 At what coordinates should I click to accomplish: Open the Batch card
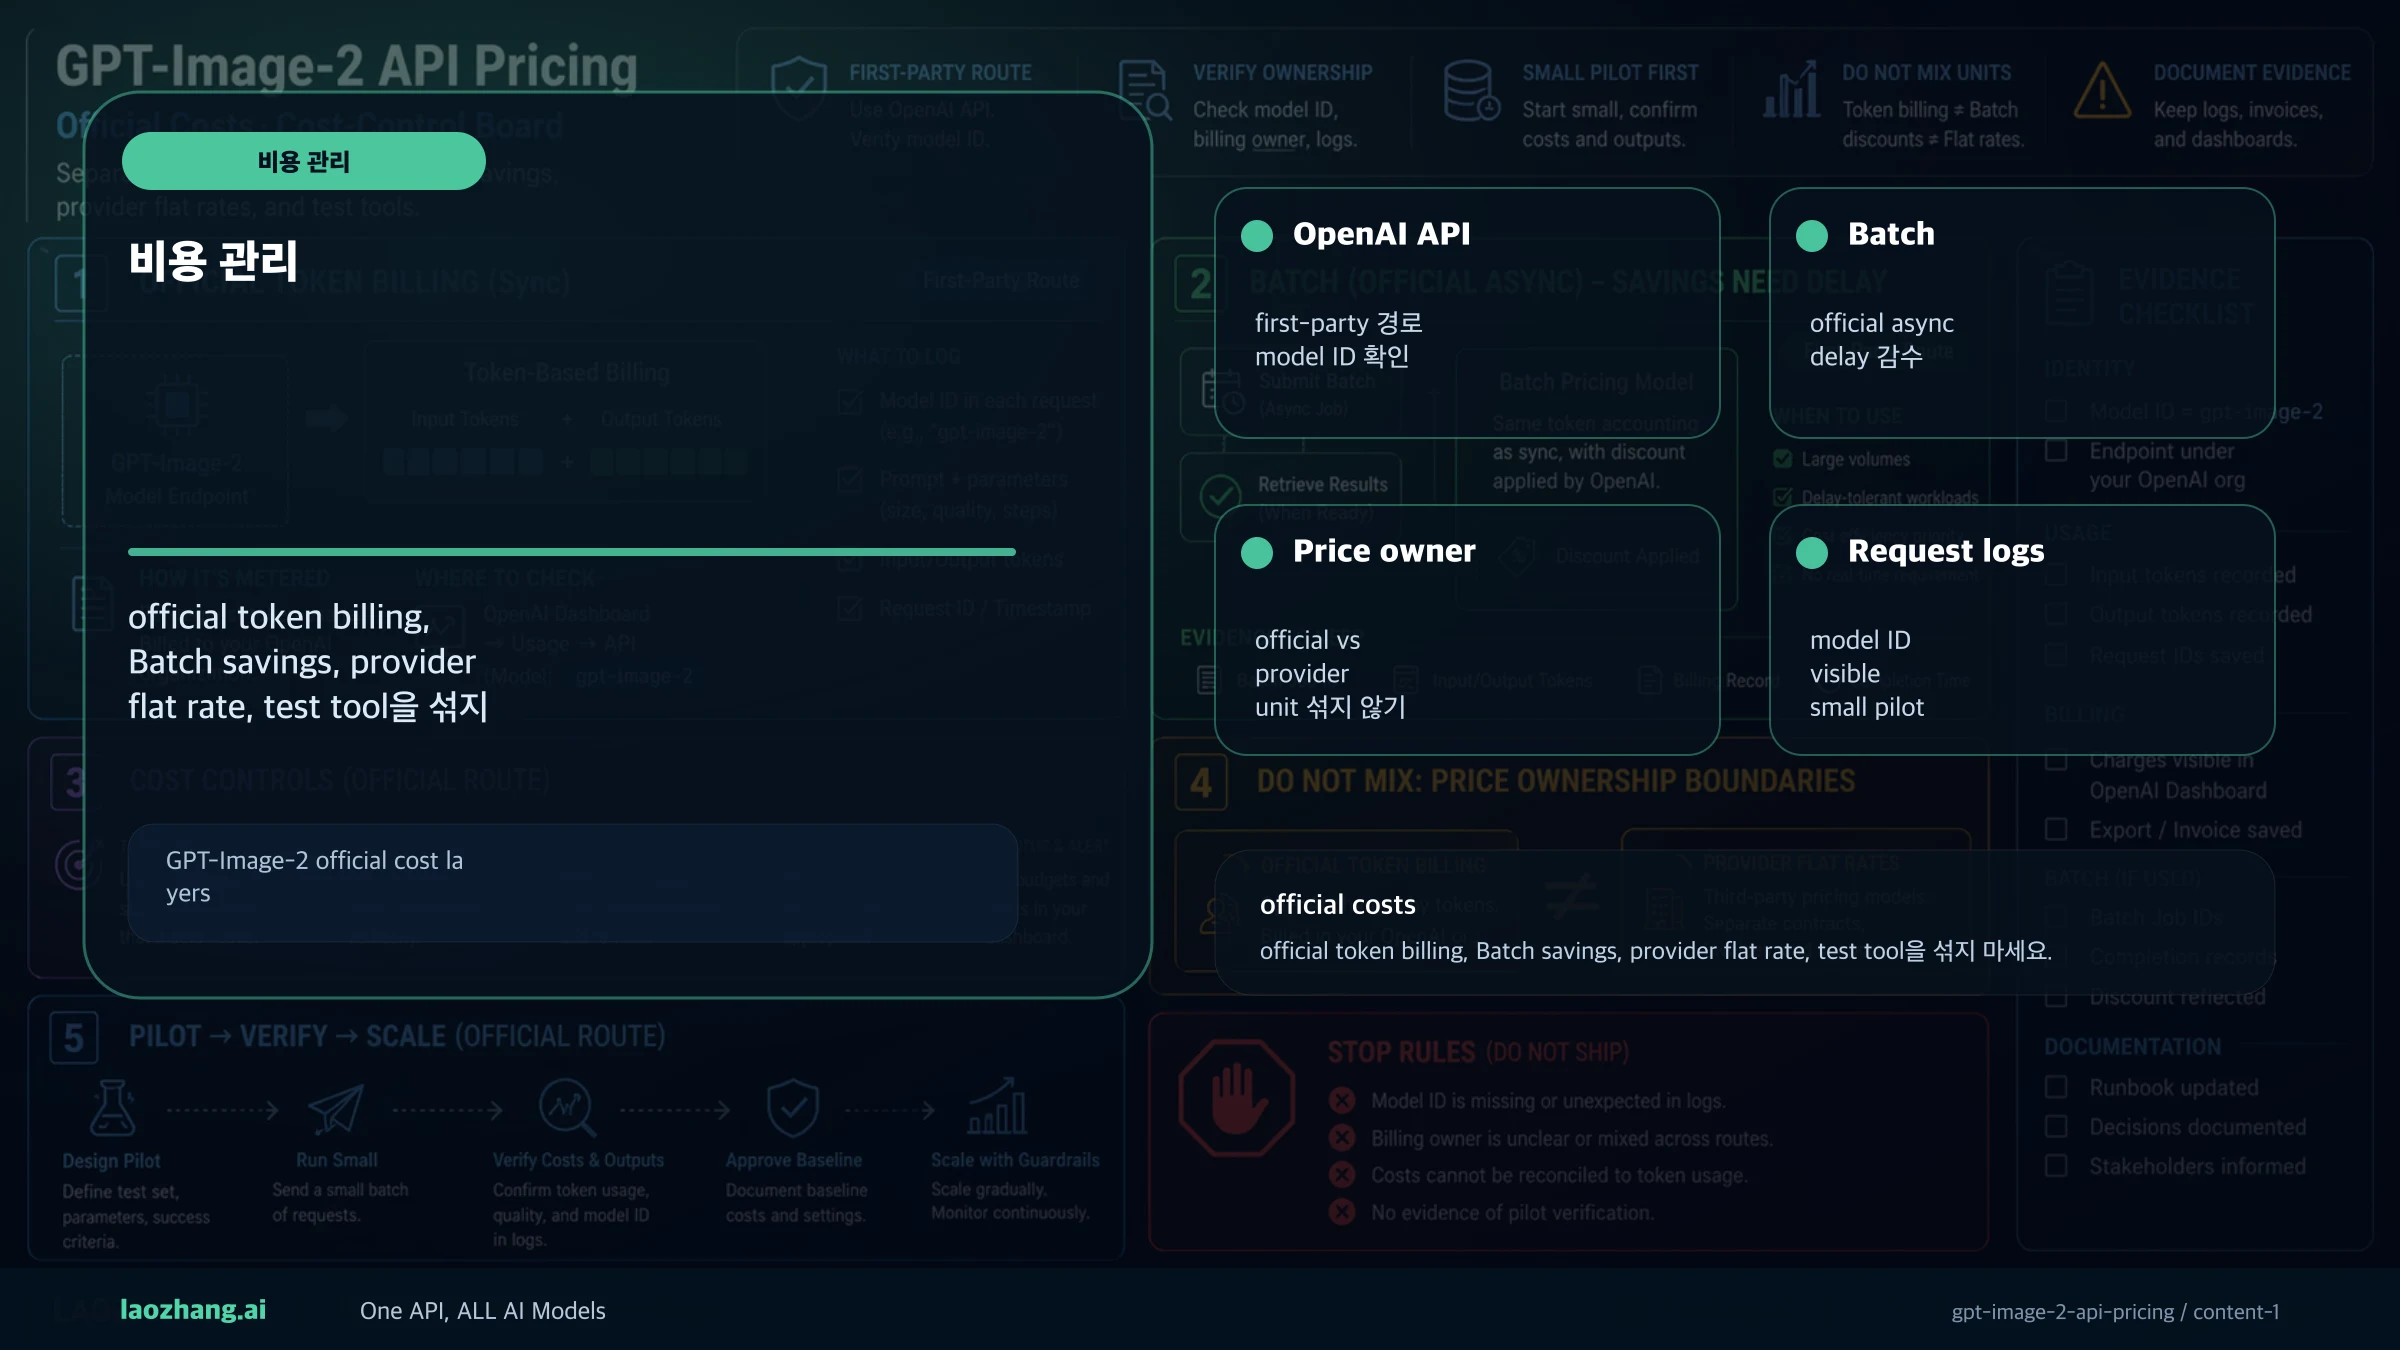click(2022, 313)
